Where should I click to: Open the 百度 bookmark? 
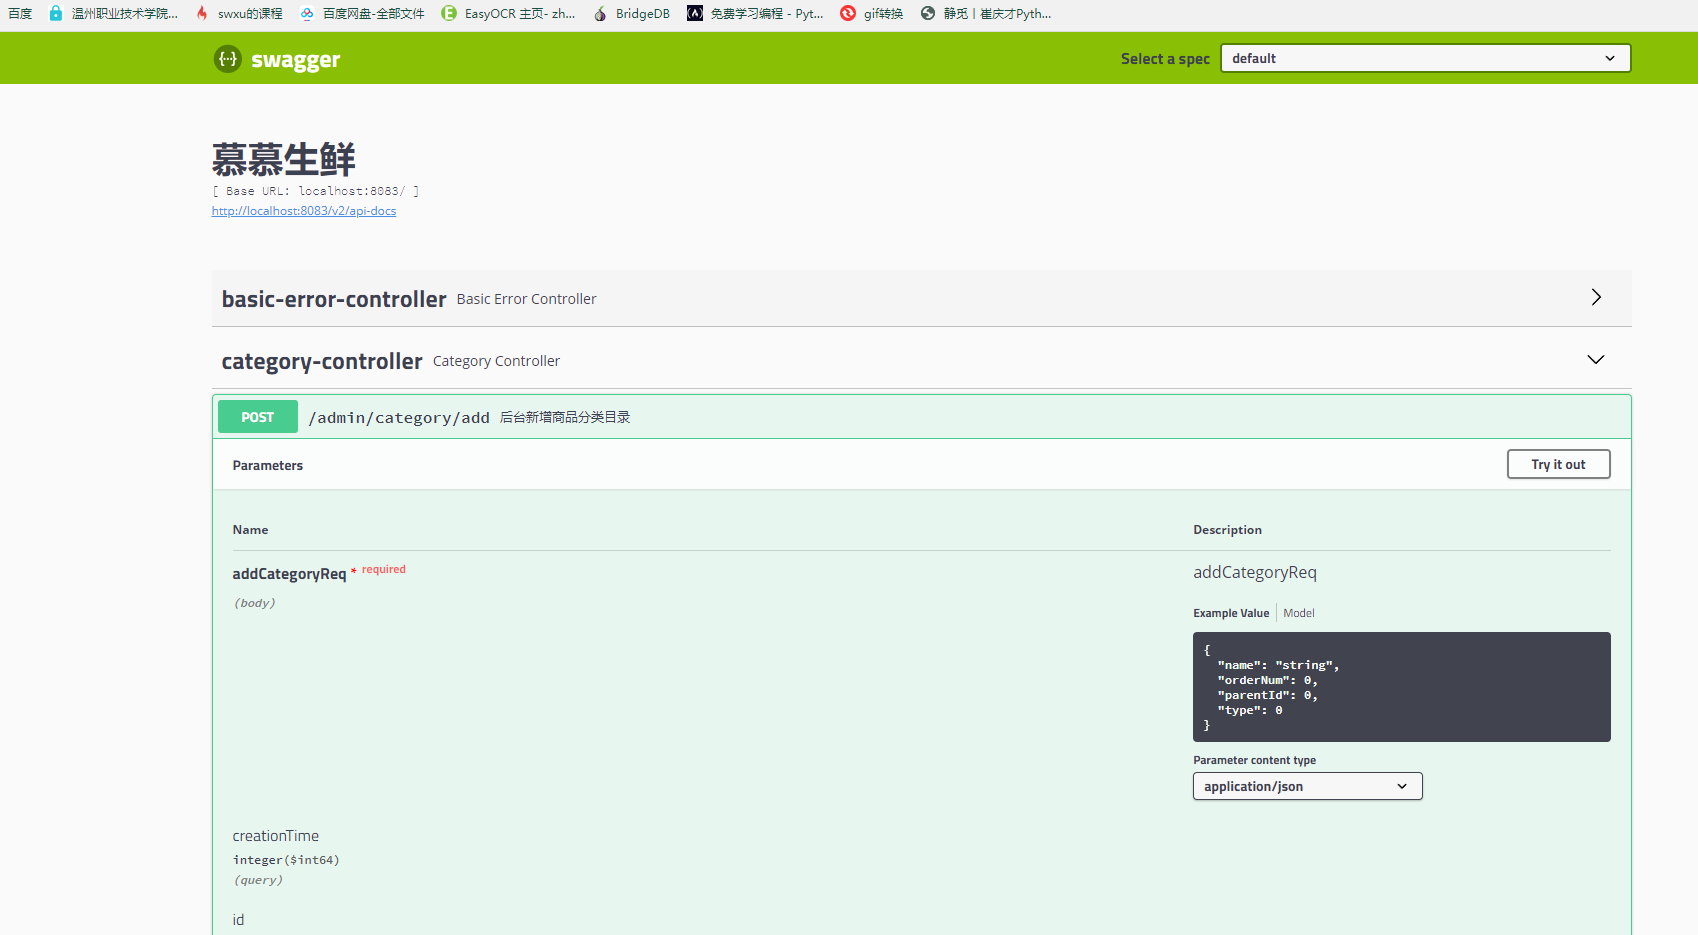coord(20,13)
